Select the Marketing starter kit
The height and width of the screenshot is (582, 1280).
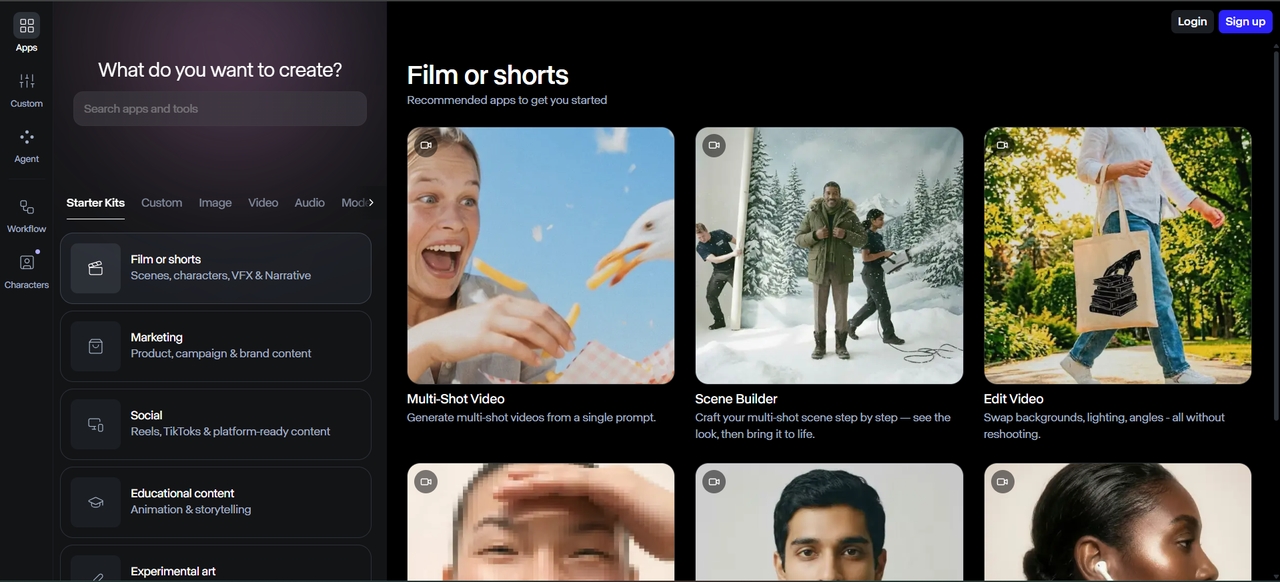(216, 346)
